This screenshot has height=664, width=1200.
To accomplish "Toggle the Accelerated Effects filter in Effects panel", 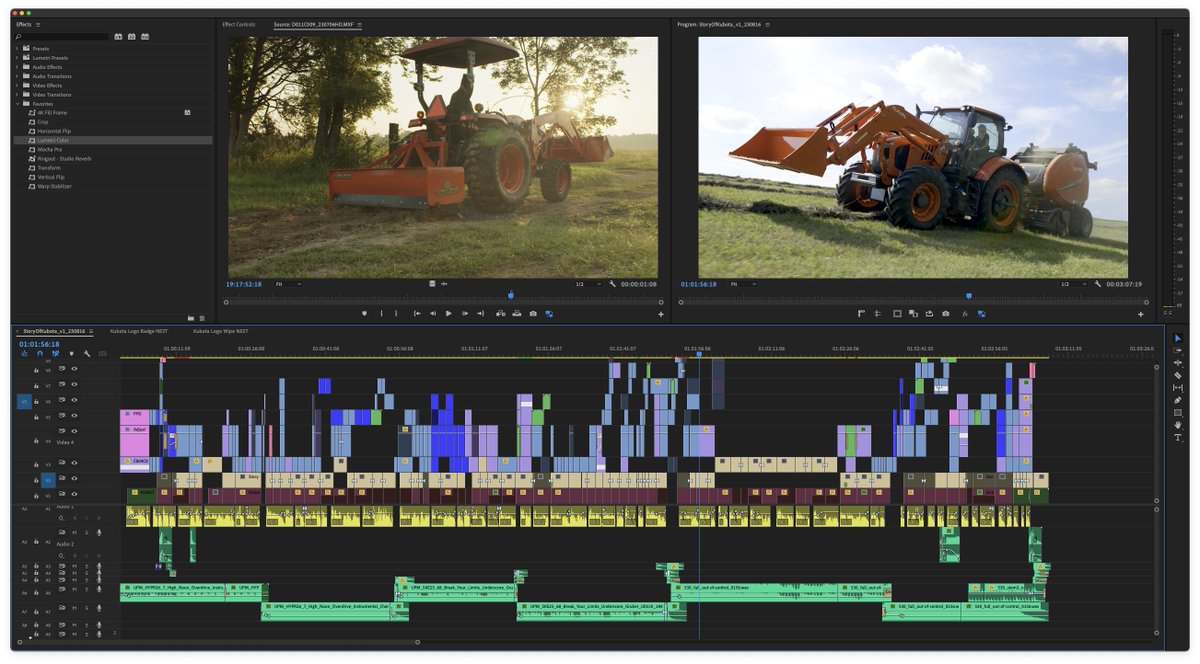I will pyautogui.click(x=118, y=36).
